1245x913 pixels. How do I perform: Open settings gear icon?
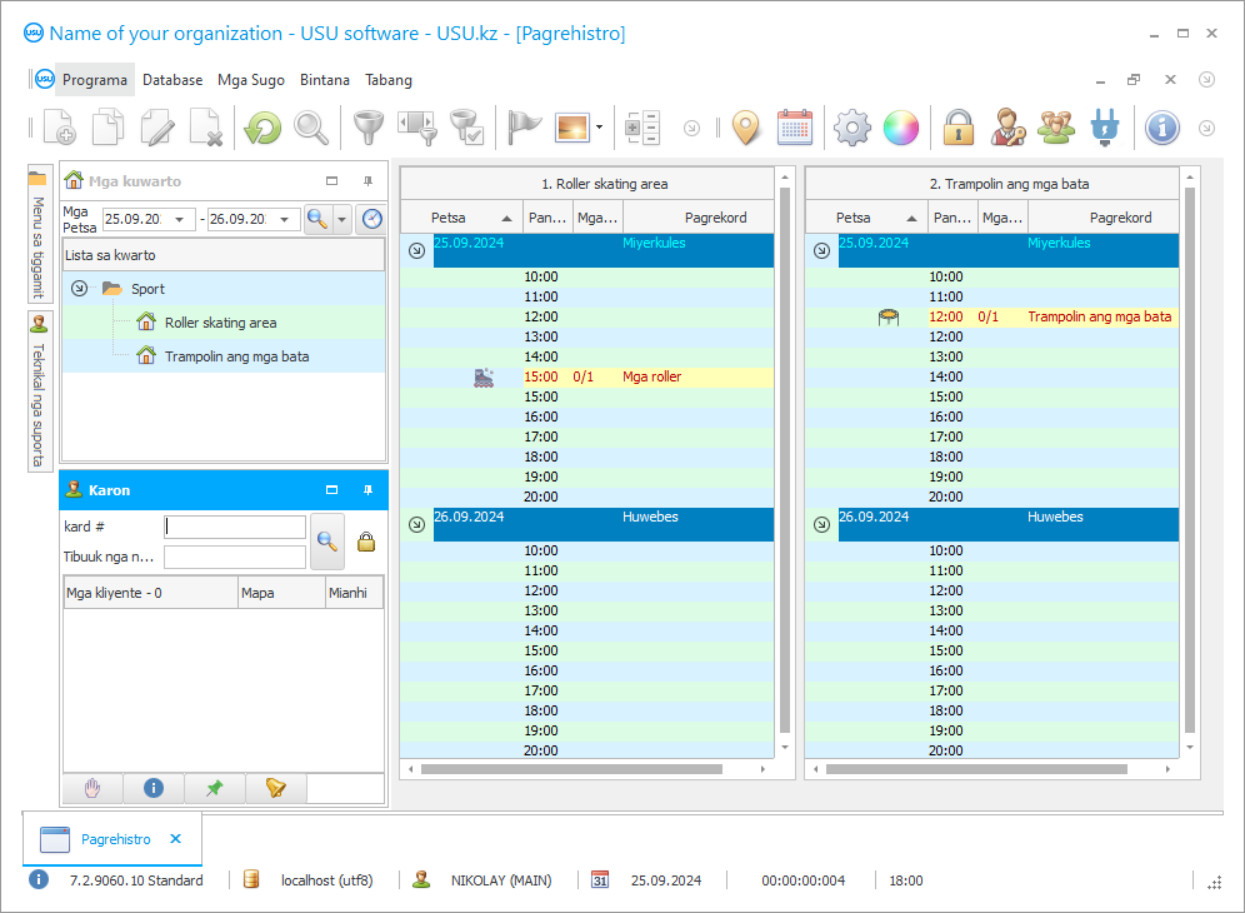point(852,128)
